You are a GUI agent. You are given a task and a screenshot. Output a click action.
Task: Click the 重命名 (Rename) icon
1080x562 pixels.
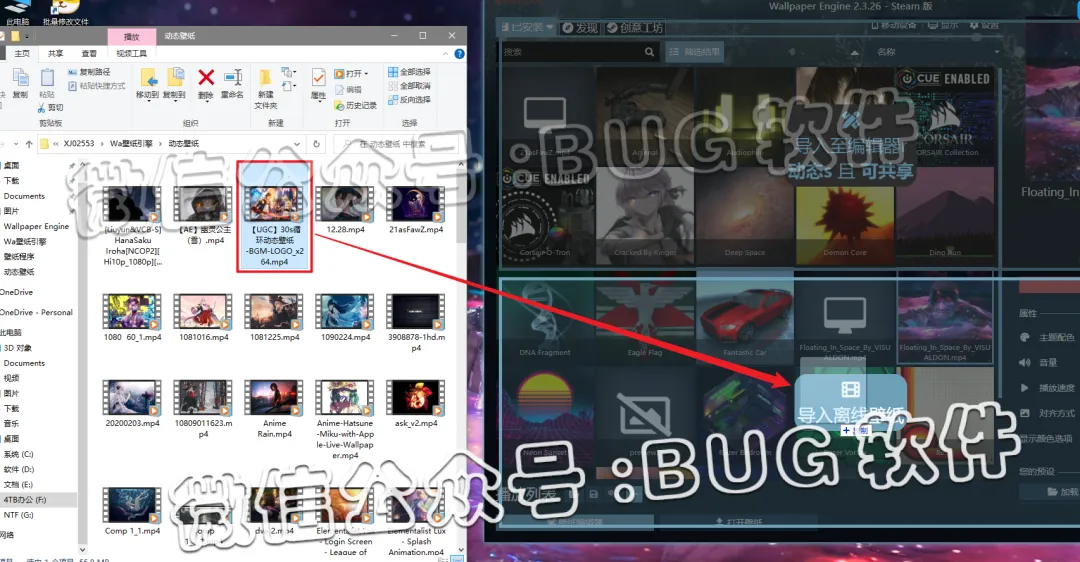pyautogui.click(x=233, y=77)
